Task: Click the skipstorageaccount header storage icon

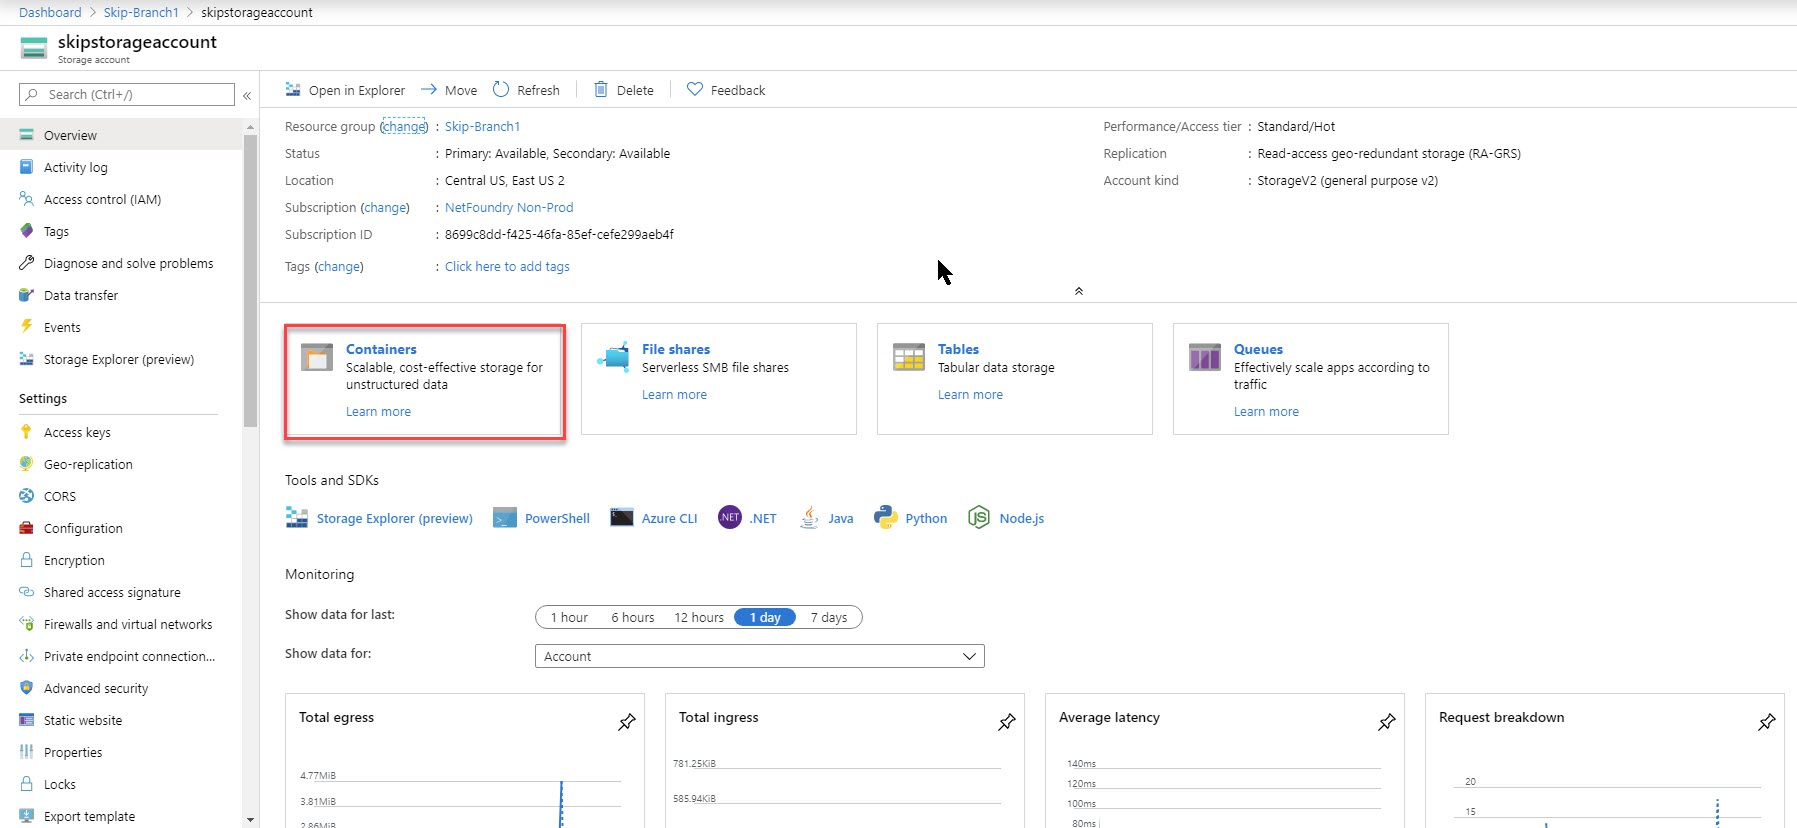Action: 34,48
